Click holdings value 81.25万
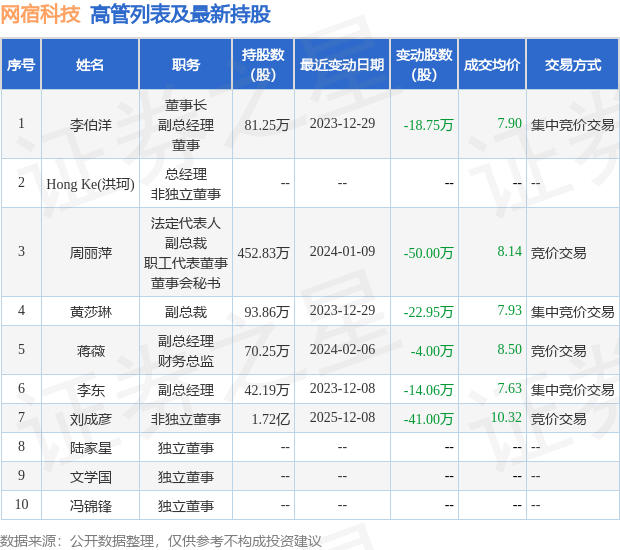This screenshot has width=620, height=550. coord(267,125)
